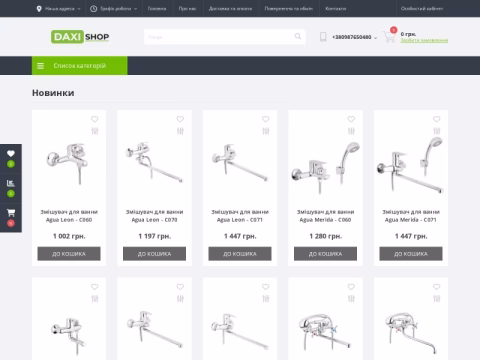480x360 pixels.
Task: Open Aqua Merida C060 product image
Action: click(325, 168)
